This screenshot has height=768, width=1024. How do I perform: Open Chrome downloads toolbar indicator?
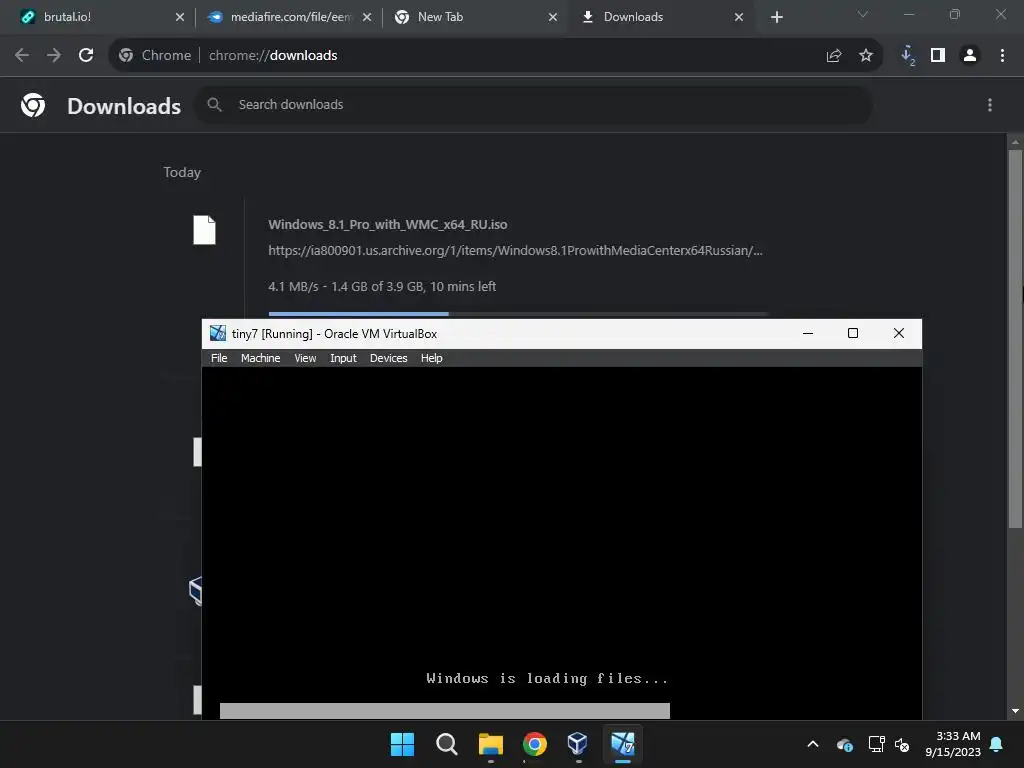(907, 56)
